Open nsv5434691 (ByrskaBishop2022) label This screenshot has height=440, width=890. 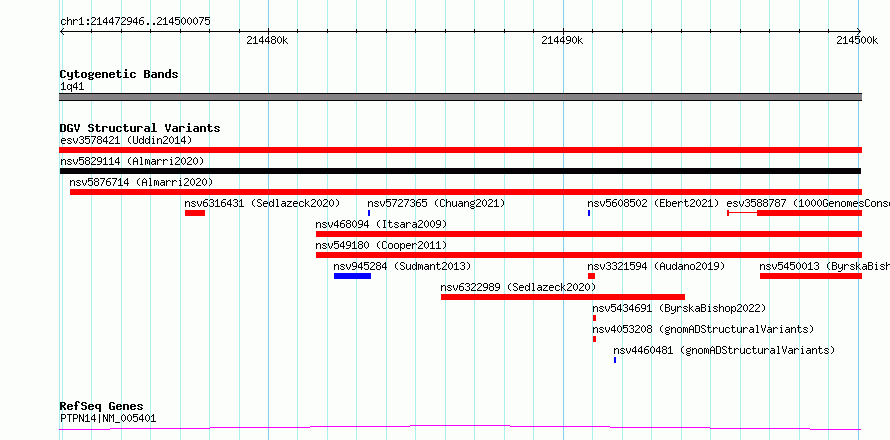point(679,308)
